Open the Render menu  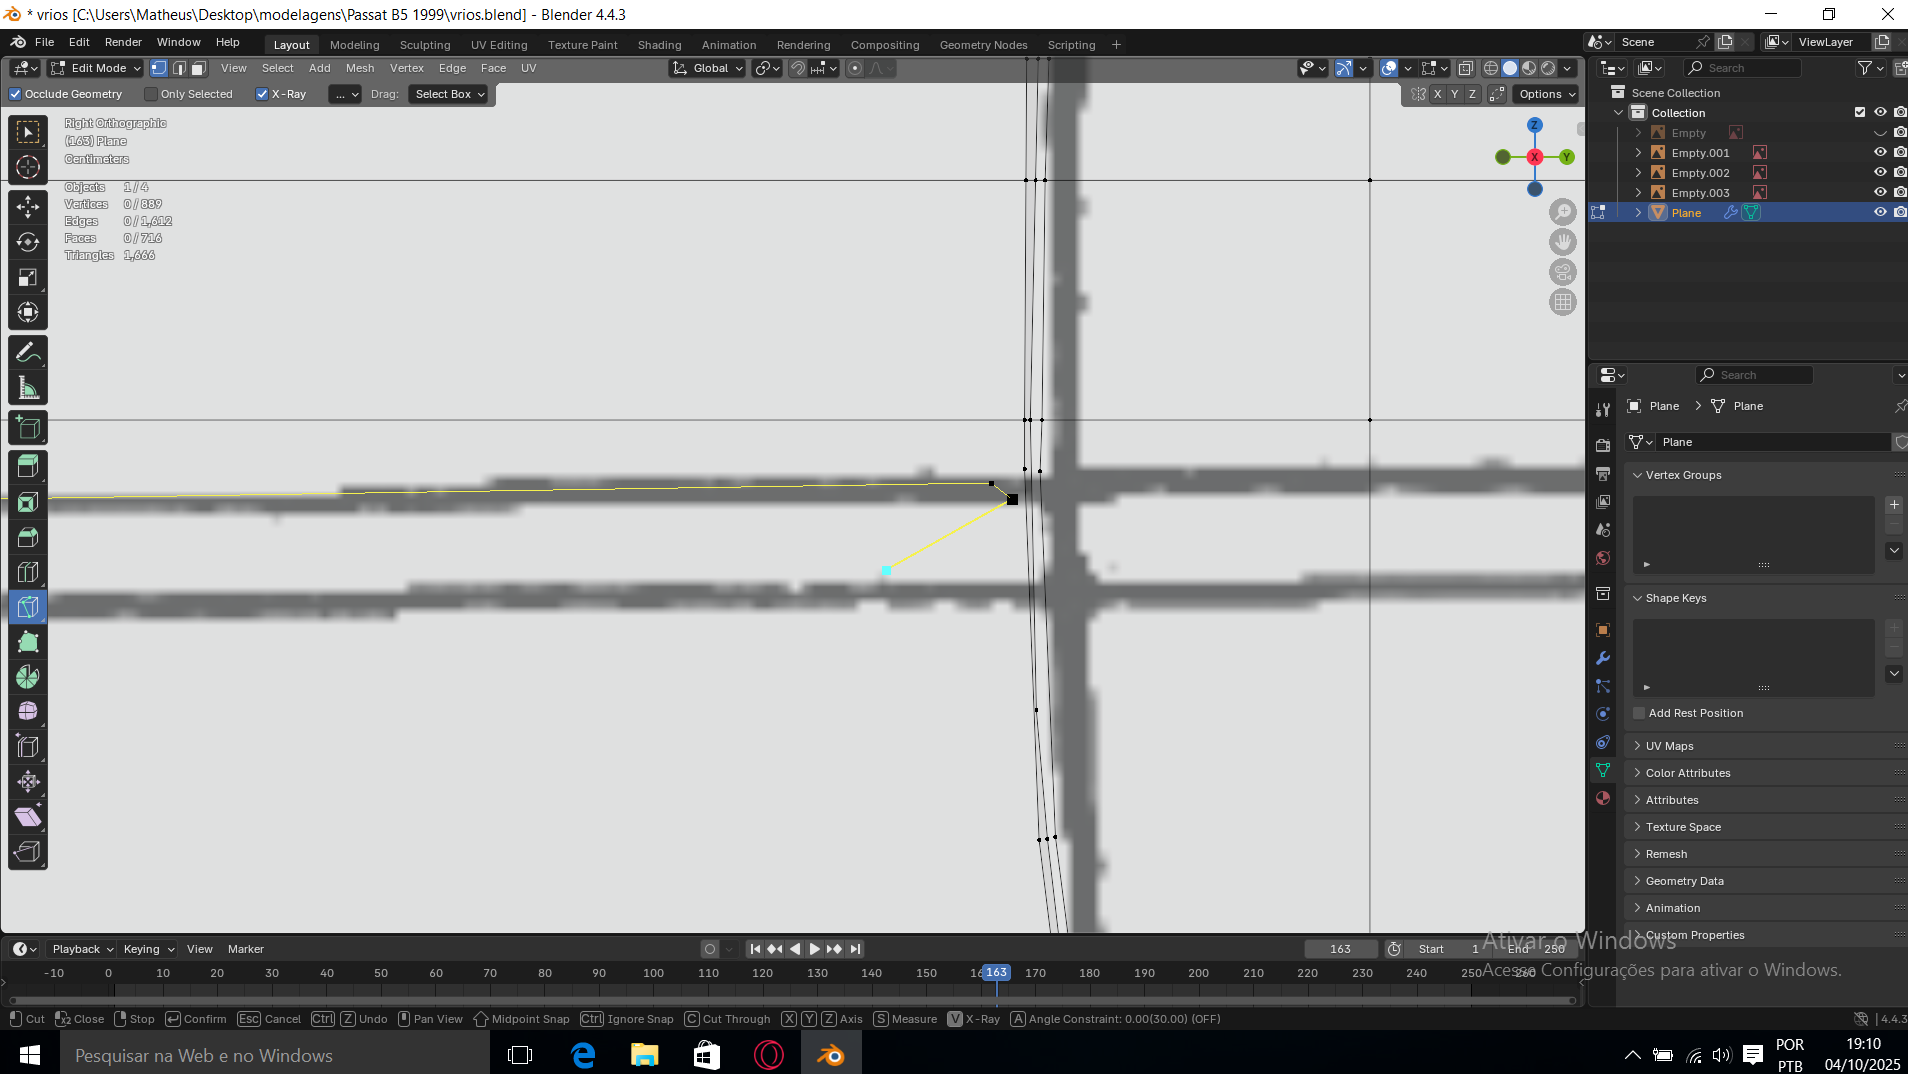[123, 42]
